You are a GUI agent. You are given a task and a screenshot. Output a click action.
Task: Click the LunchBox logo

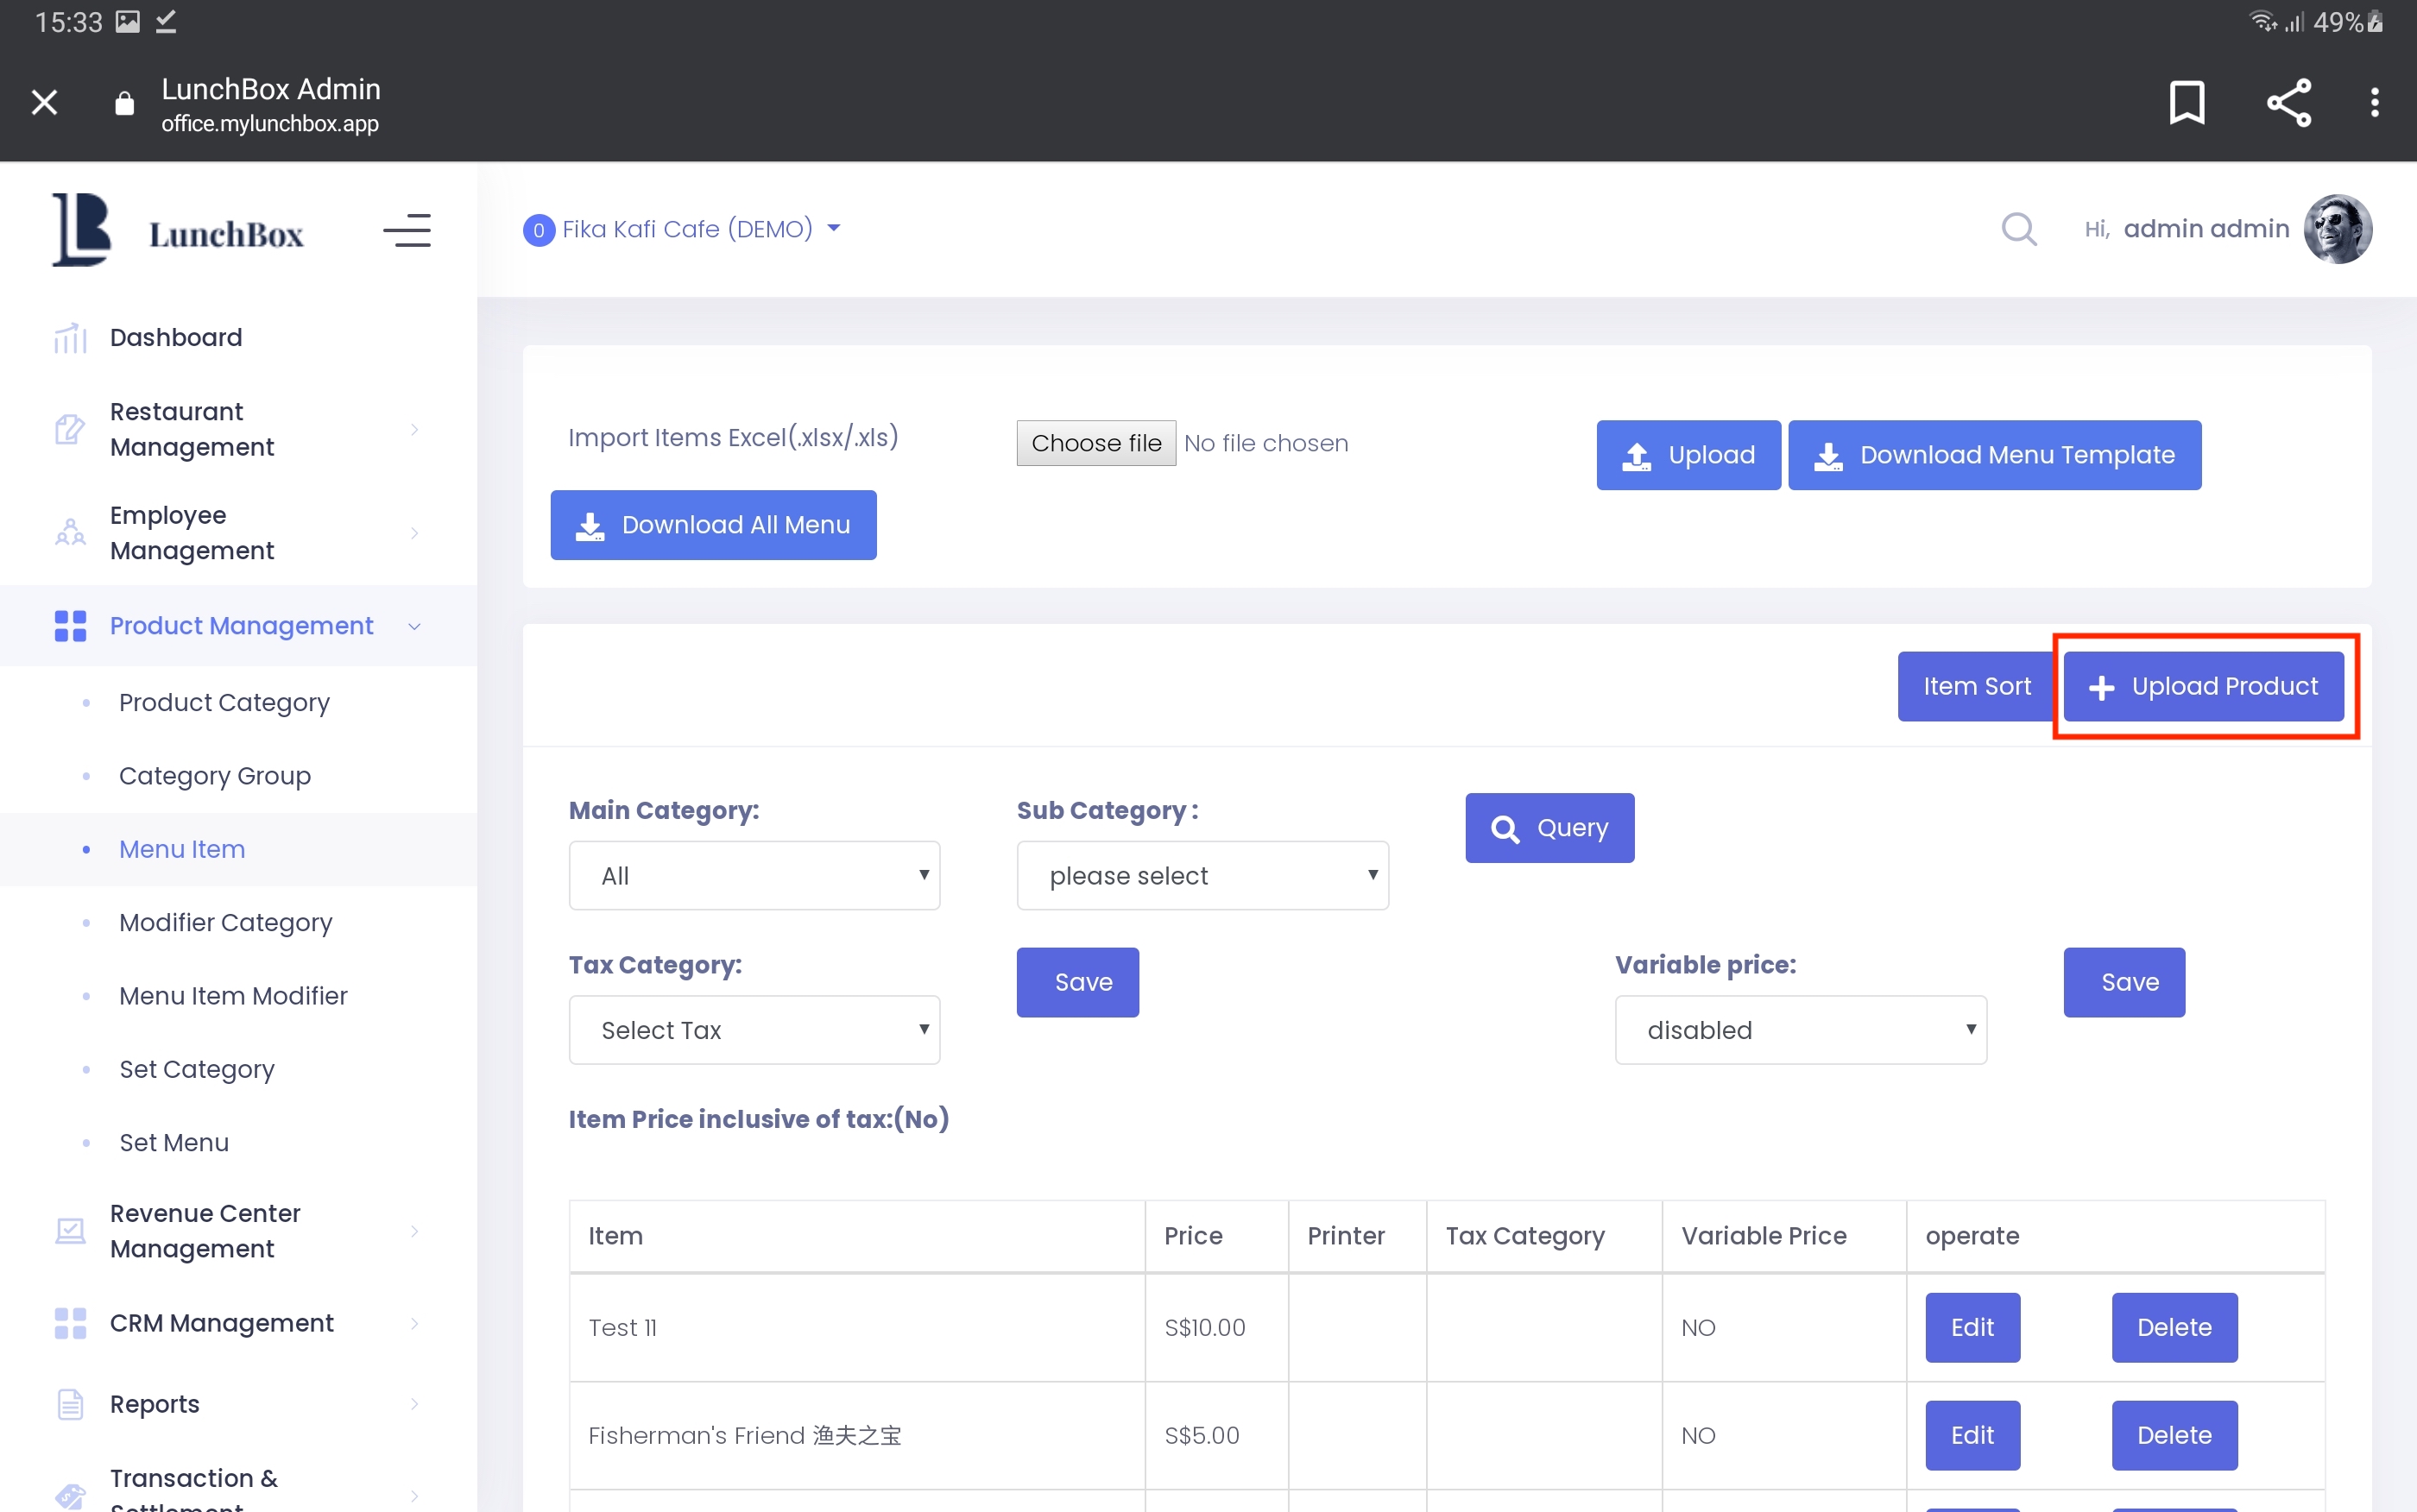[178, 231]
